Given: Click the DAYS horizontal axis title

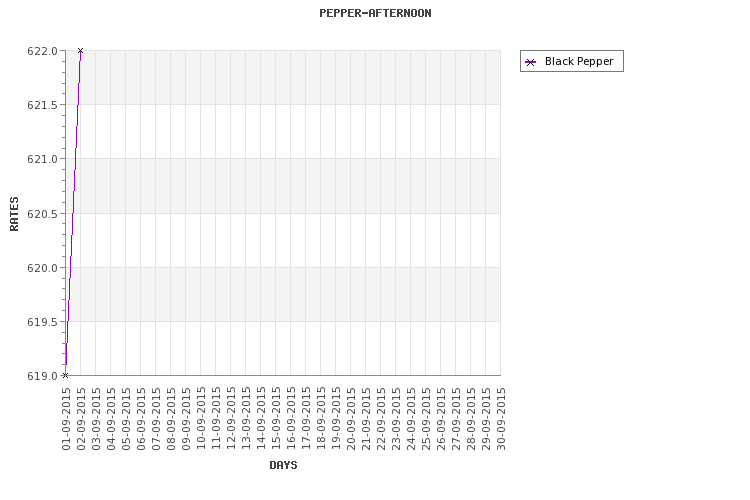Looking at the screenshot, I should click(x=283, y=465).
